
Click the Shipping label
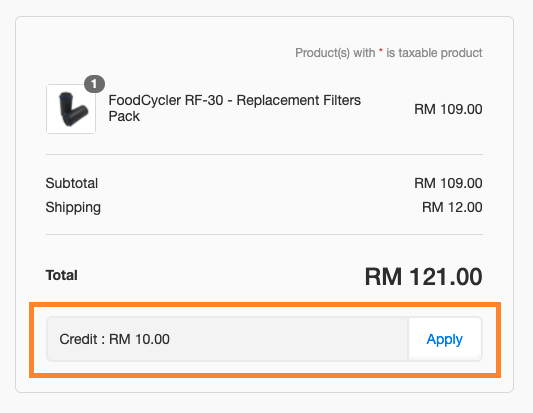click(x=73, y=208)
